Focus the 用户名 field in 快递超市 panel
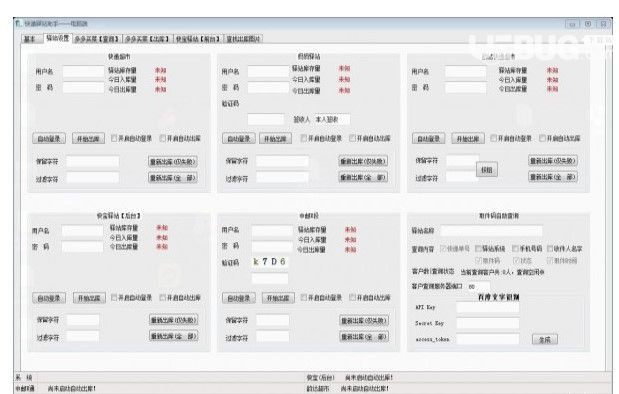 tap(83, 71)
